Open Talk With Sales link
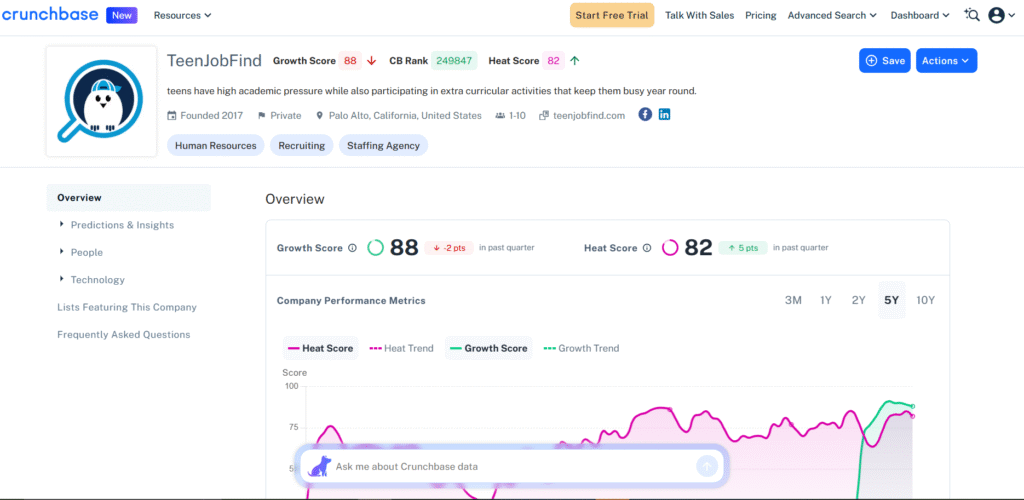 [699, 15]
